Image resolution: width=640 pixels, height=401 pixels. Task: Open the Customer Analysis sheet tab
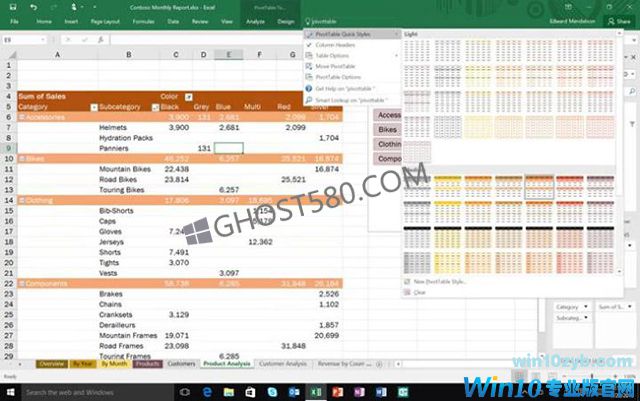[x=283, y=364]
